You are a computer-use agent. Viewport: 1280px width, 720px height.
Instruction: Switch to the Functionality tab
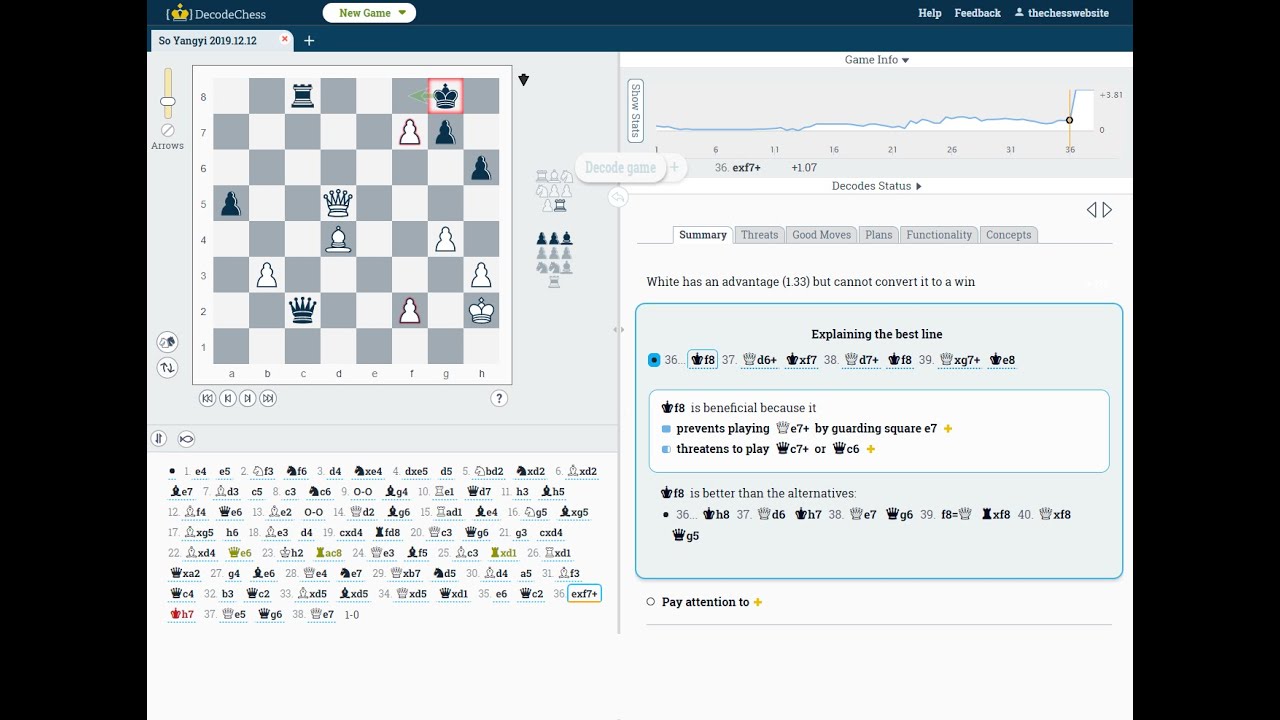(939, 235)
